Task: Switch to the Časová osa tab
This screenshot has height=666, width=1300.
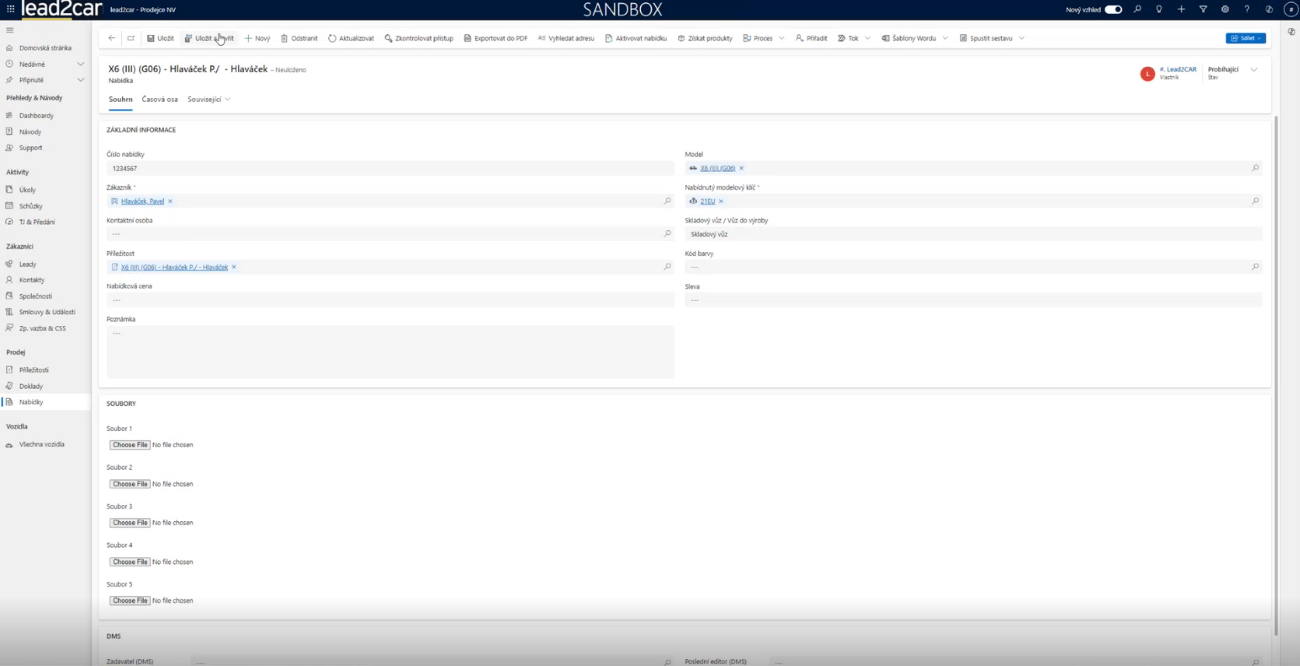Action: 160,99
